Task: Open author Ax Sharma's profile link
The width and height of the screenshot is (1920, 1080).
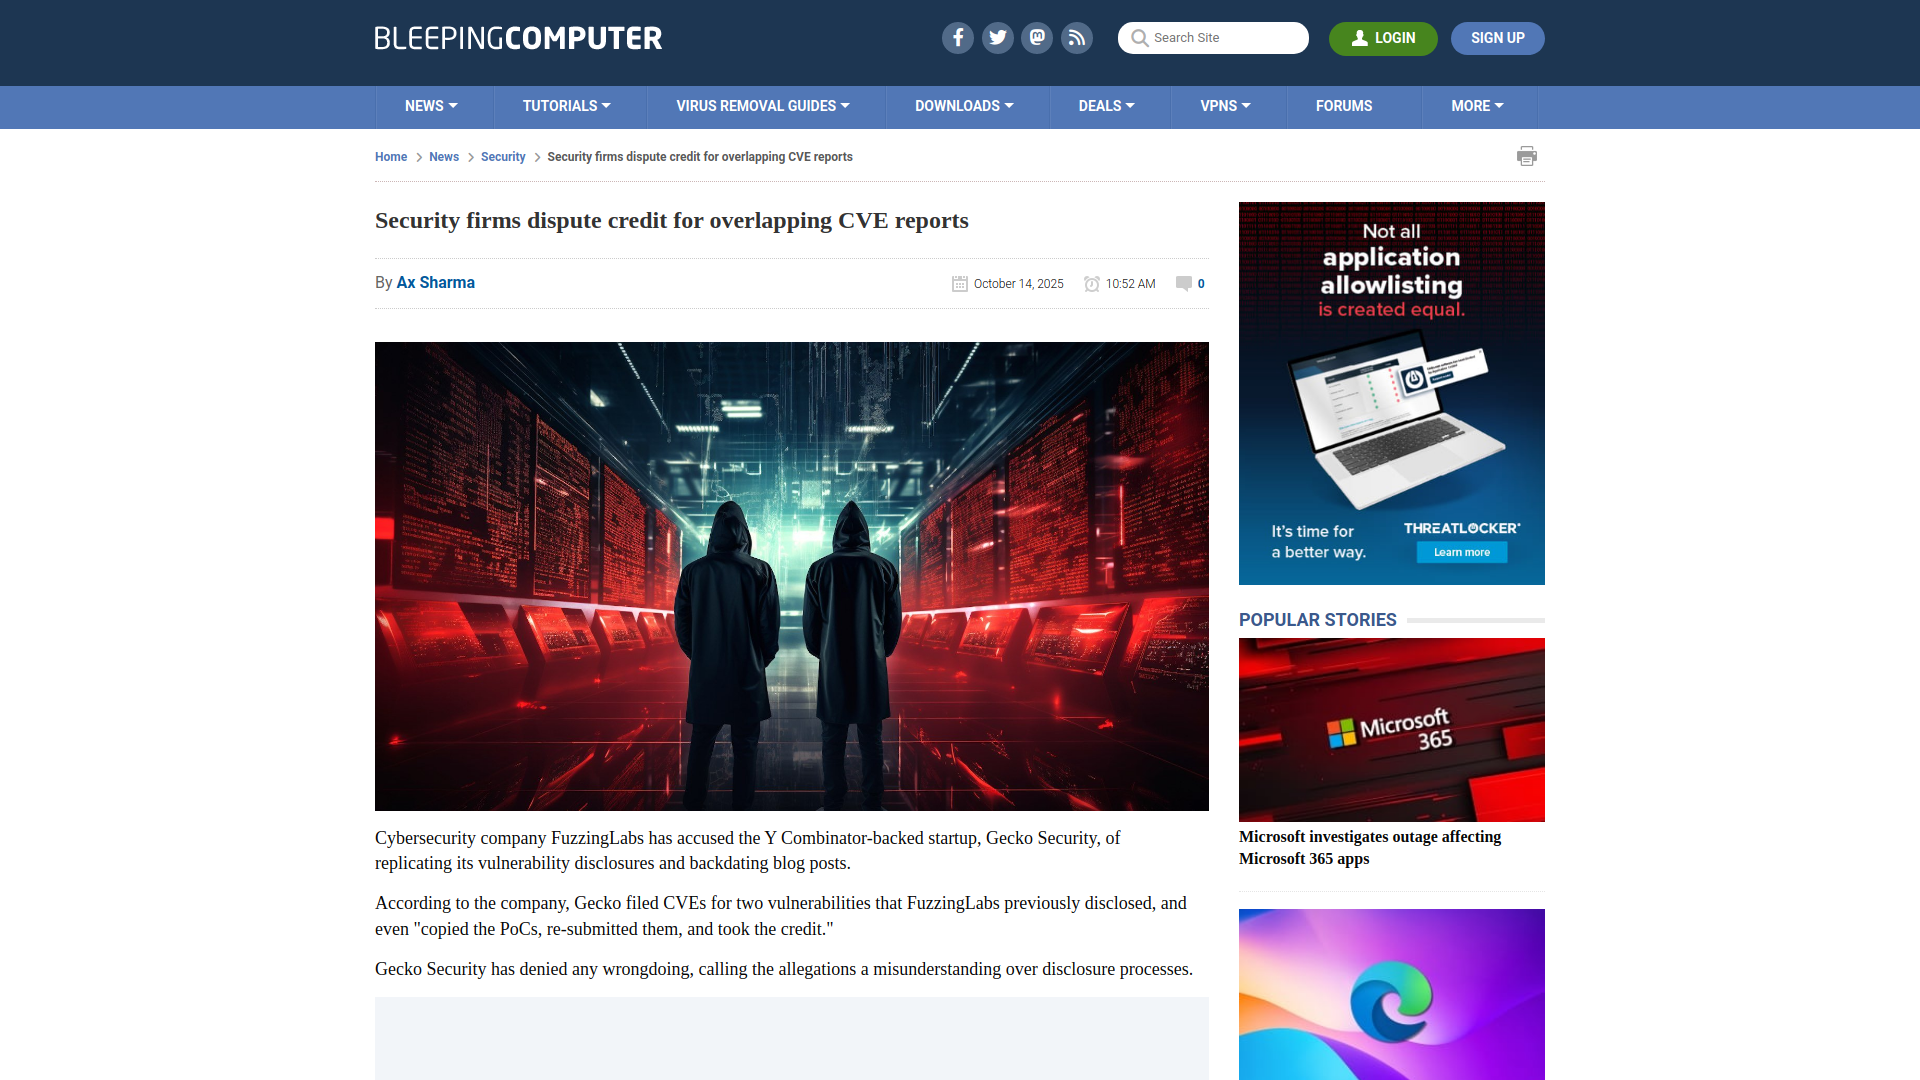Action: (x=435, y=283)
